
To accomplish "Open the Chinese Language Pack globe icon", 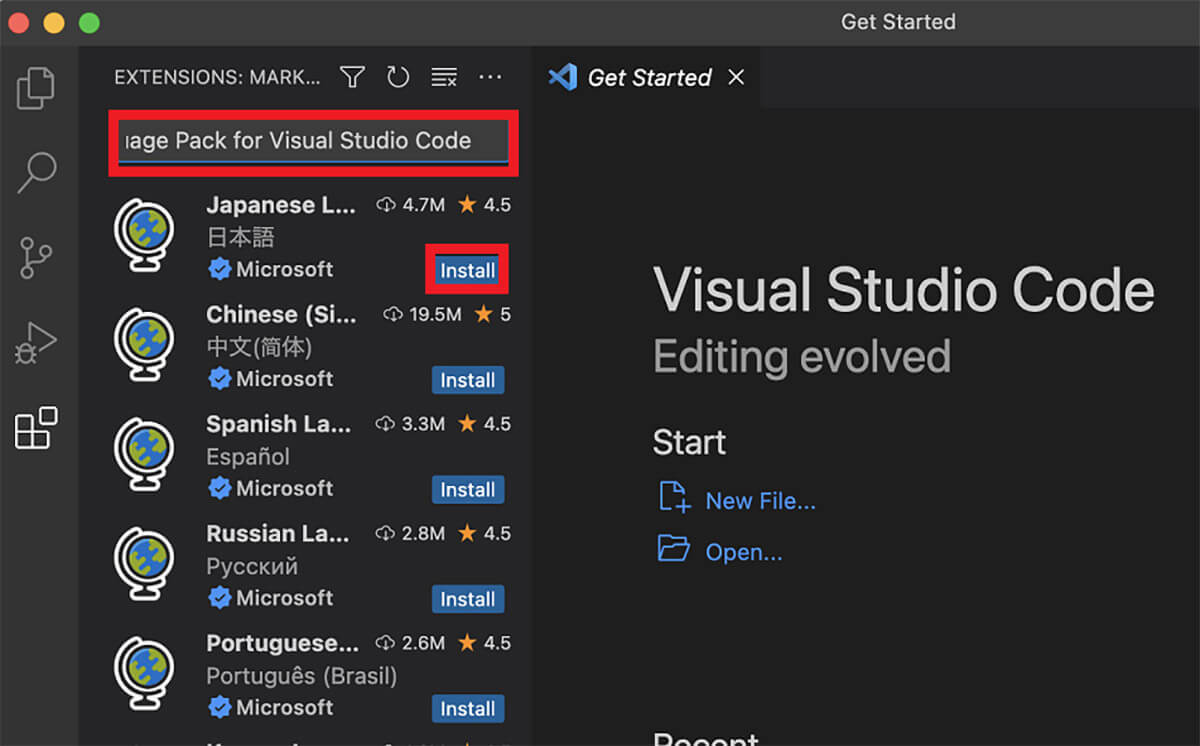I will click(x=144, y=346).
